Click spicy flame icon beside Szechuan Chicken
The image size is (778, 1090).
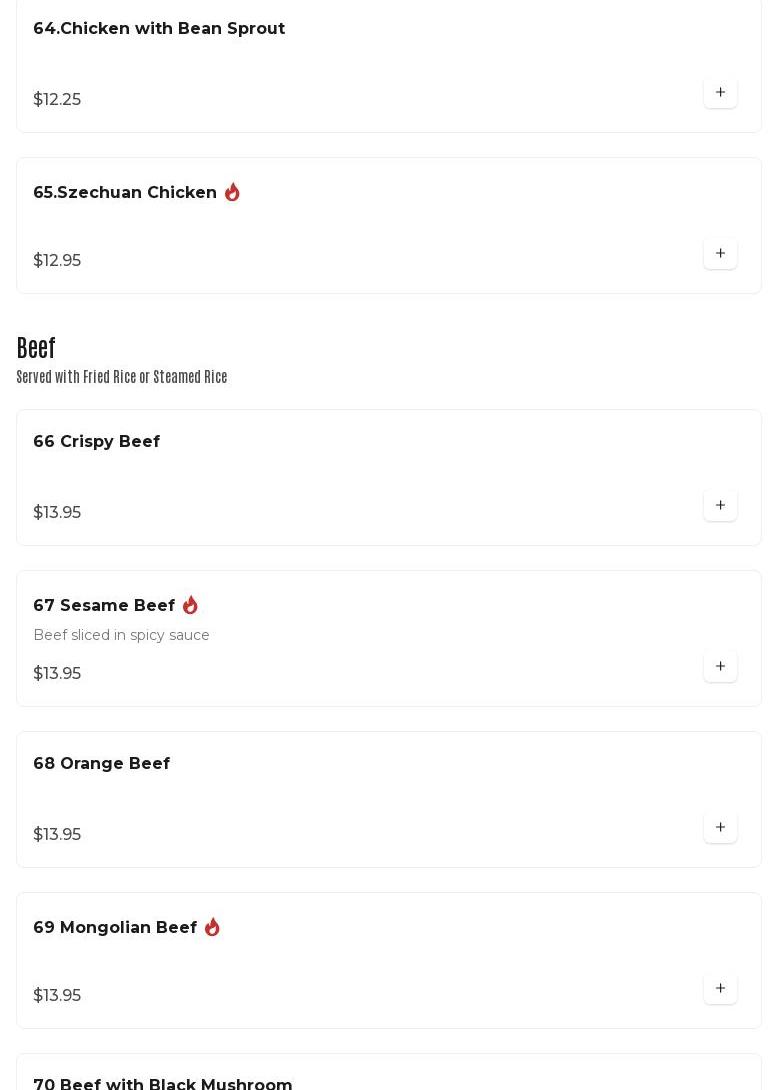tap(232, 192)
